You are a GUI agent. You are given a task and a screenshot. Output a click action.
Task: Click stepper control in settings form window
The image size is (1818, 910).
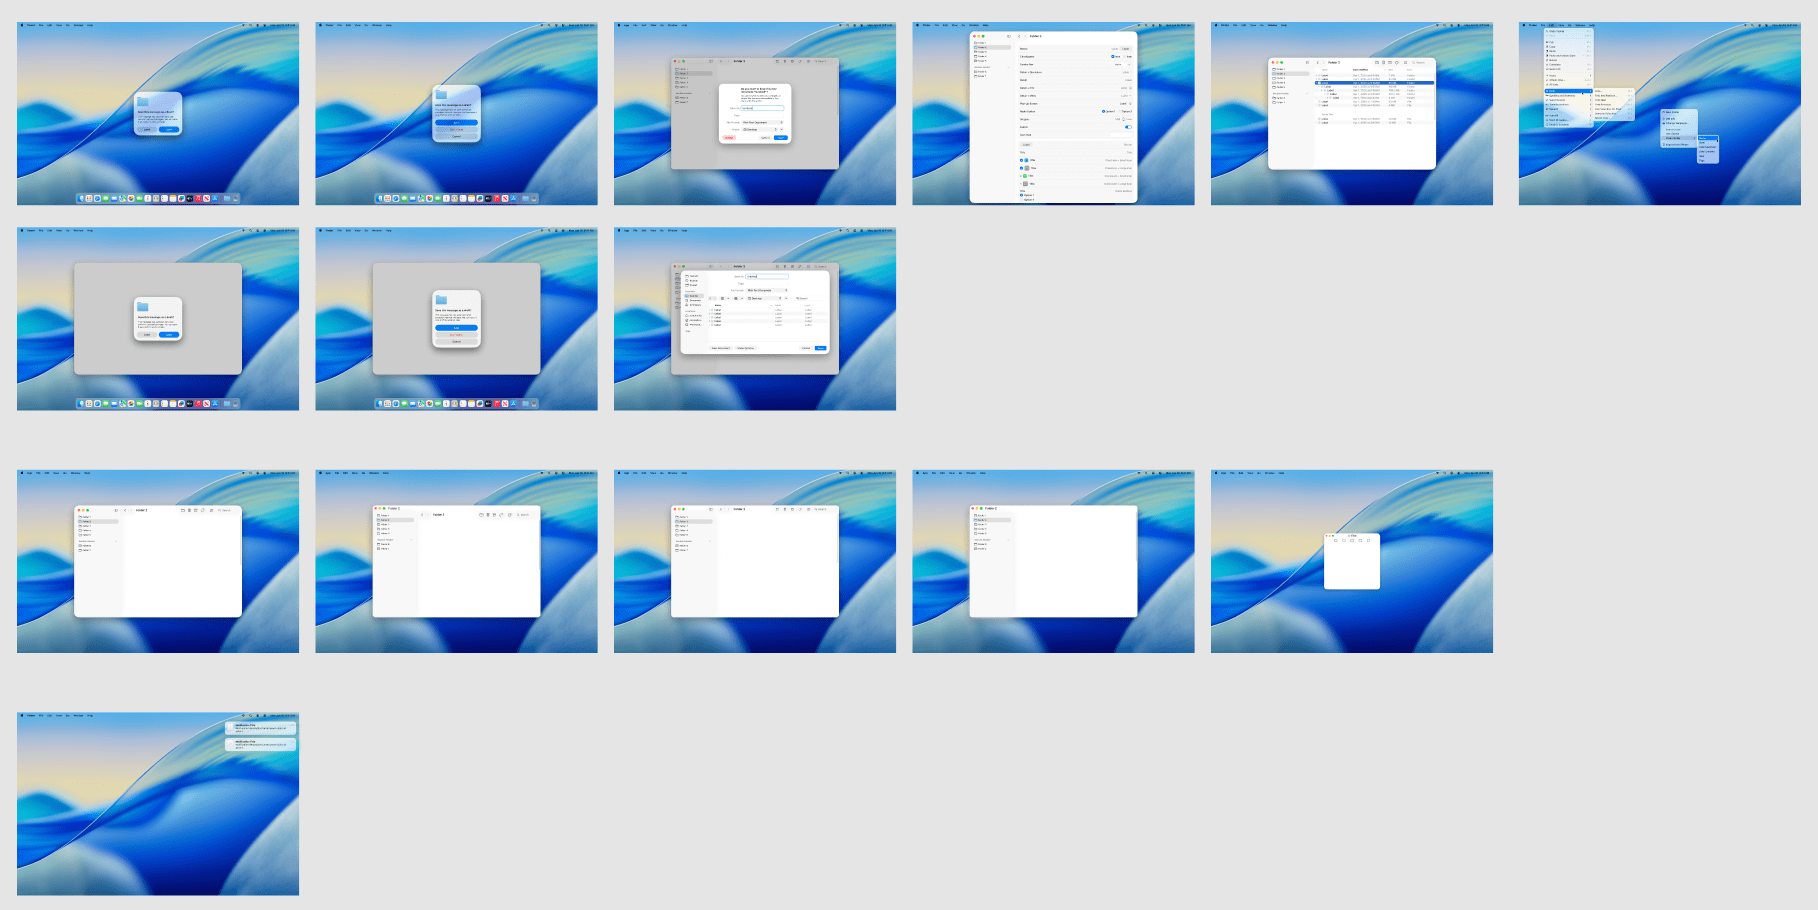pos(1123,119)
